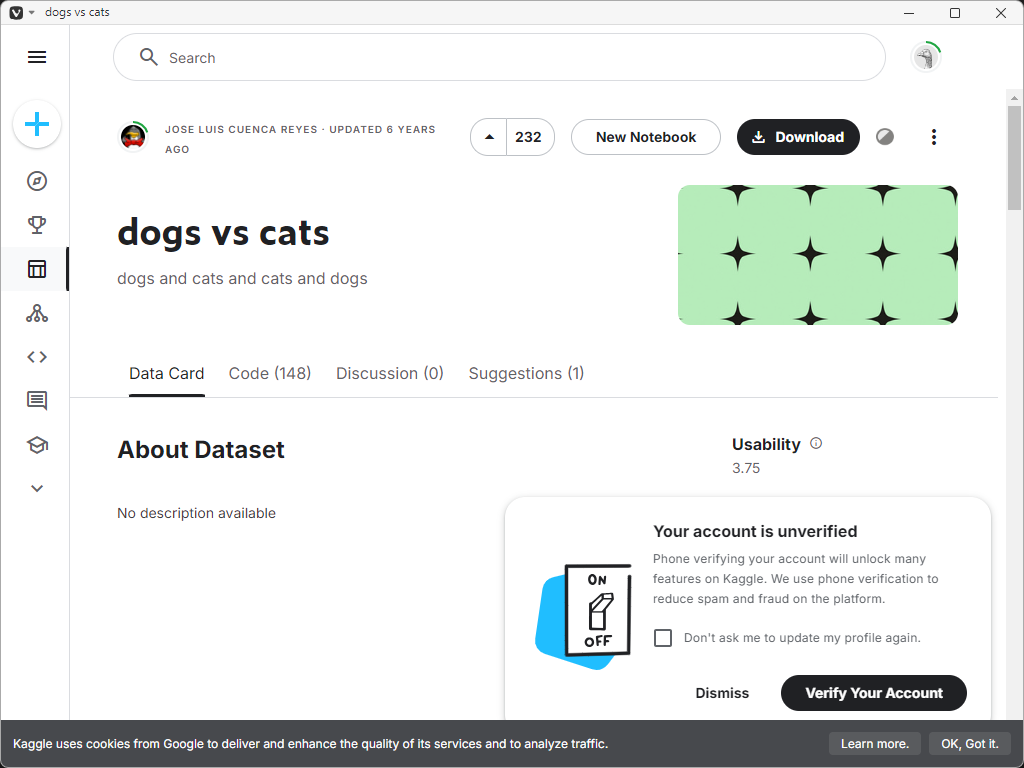Open Models from the sidebar
The image size is (1024, 768).
coord(37,313)
